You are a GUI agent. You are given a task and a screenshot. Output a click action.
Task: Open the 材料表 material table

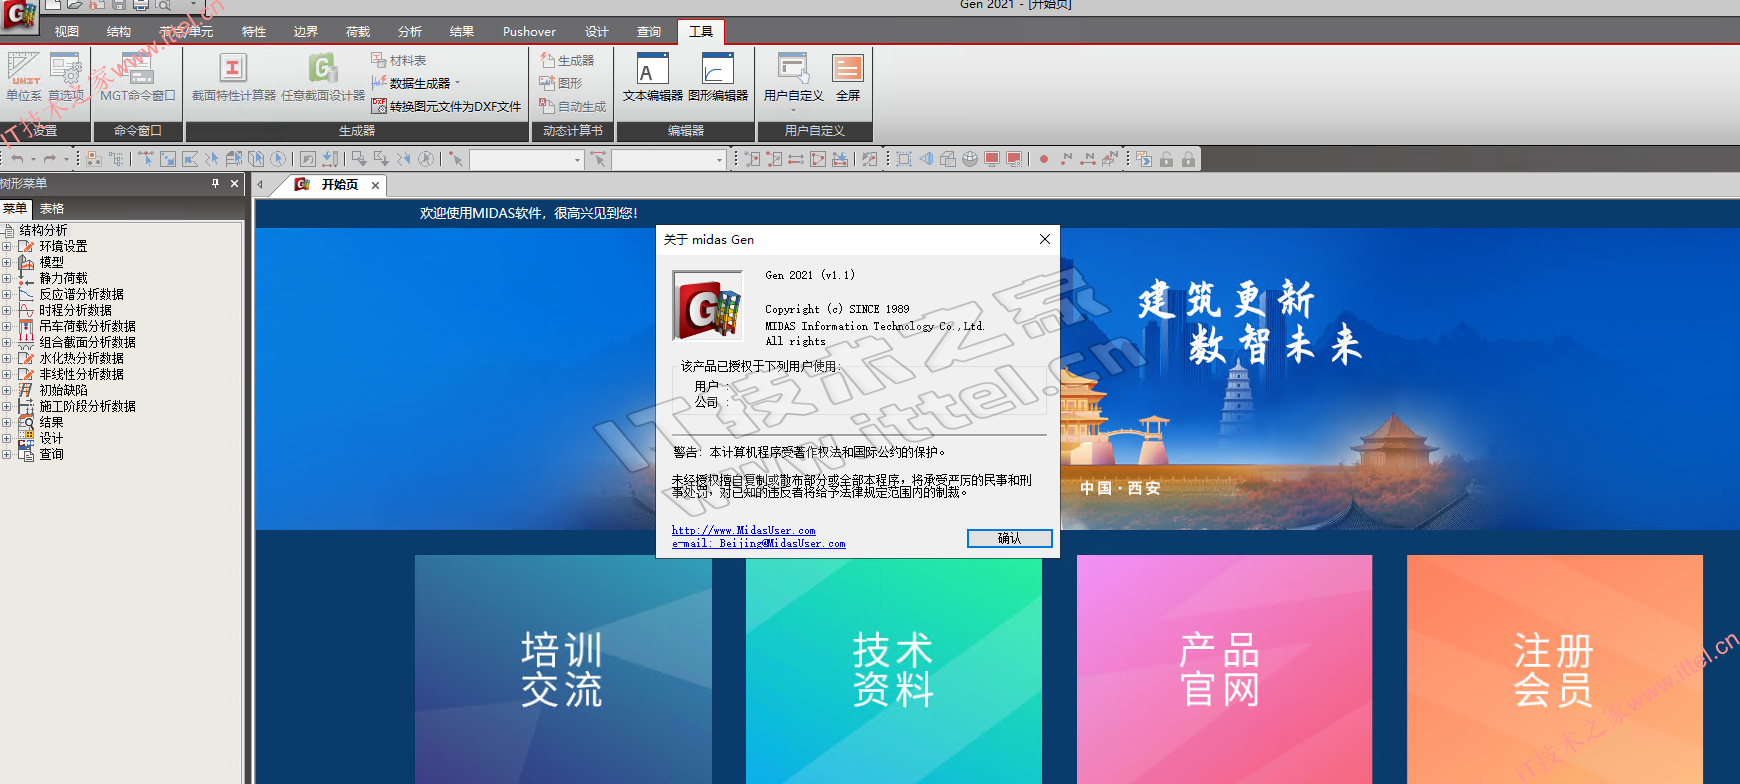coord(399,61)
